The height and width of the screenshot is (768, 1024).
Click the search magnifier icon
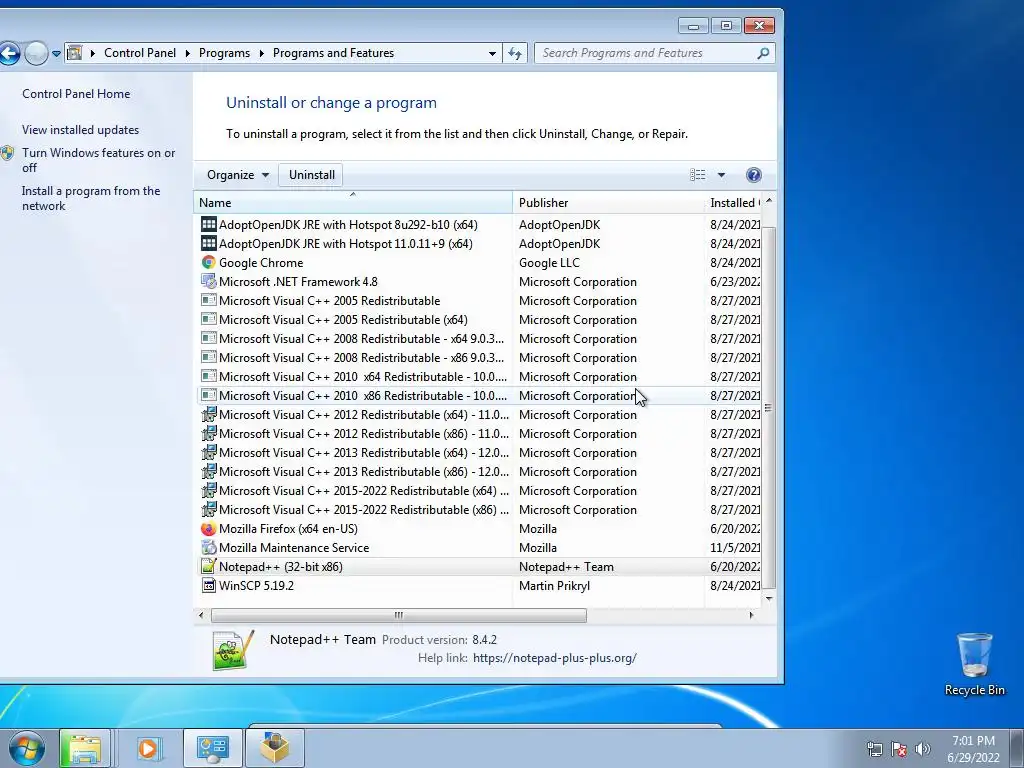pyautogui.click(x=763, y=53)
